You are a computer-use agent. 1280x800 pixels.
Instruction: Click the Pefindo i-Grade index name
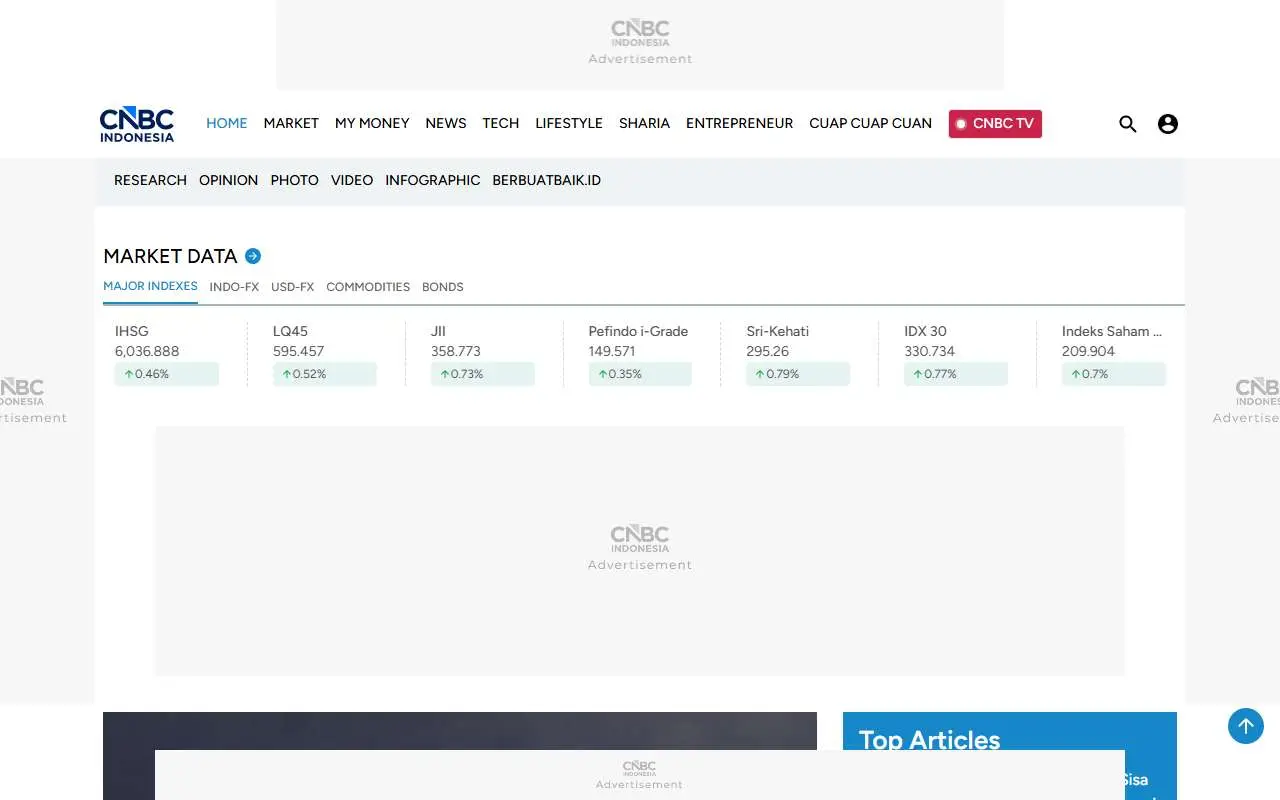tap(638, 331)
